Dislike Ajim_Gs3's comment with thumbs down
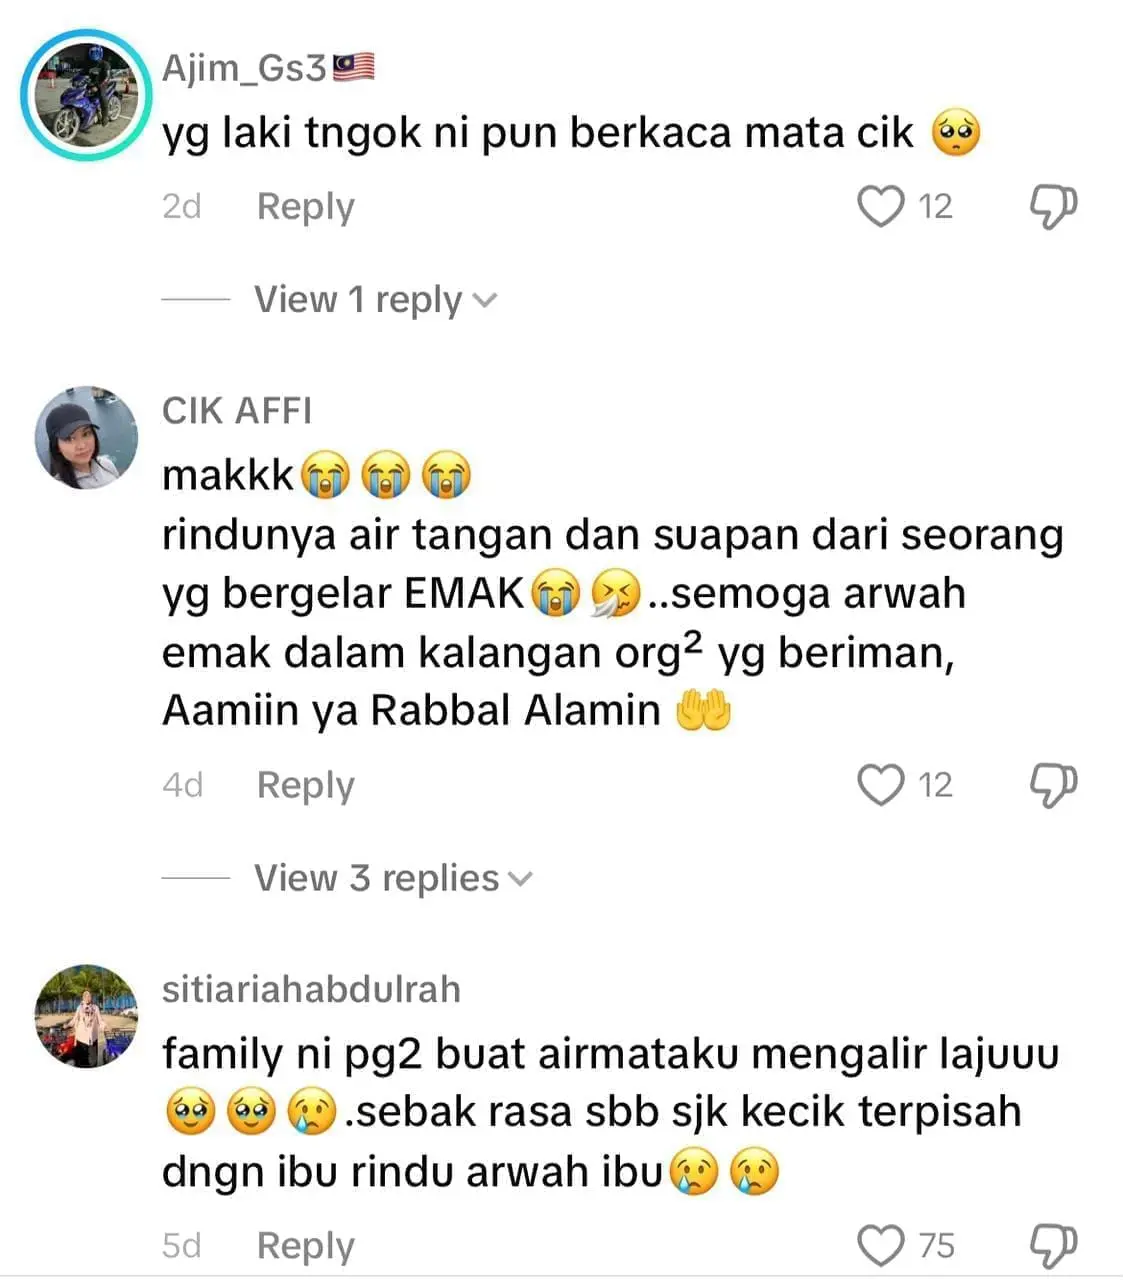The width and height of the screenshot is (1123, 1280). [x=1054, y=207]
